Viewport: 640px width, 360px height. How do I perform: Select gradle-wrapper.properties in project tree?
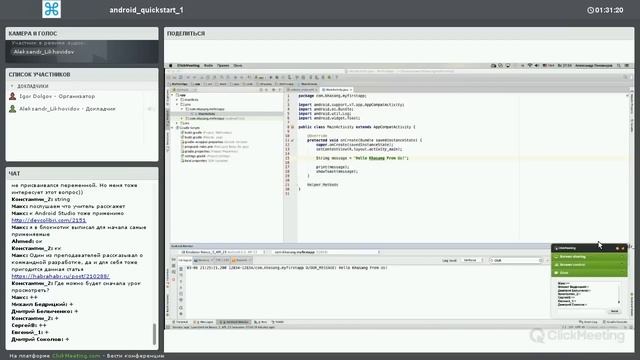tap(214, 142)
